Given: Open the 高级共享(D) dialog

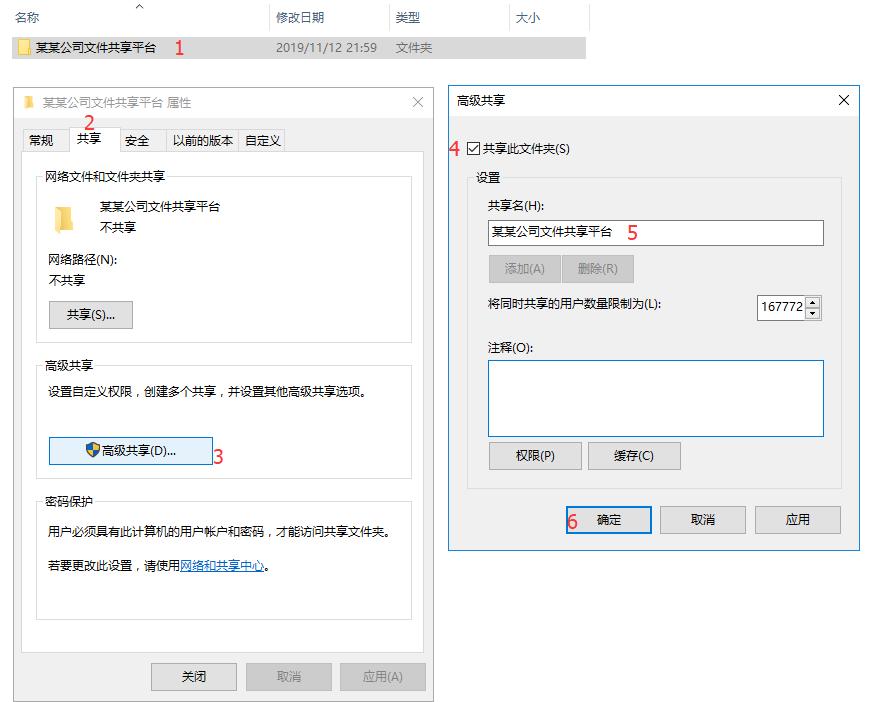Looking at the screenshot, I should tap(130, 450).
